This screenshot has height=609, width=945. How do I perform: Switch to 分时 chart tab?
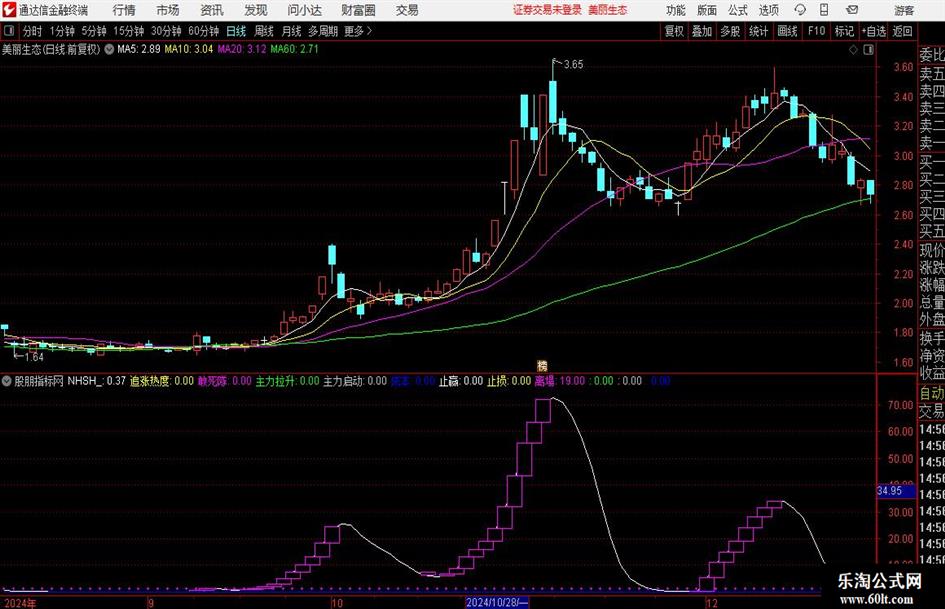coord(33,31)
